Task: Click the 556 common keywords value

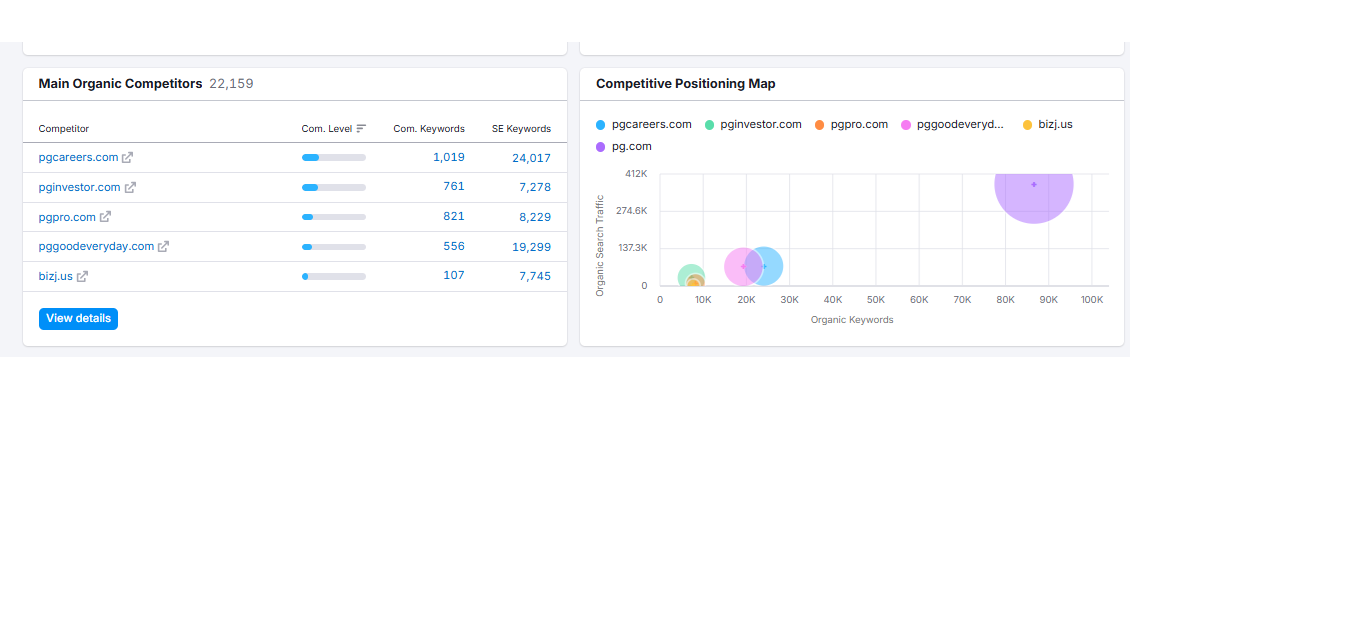Action: coord(454,246)
